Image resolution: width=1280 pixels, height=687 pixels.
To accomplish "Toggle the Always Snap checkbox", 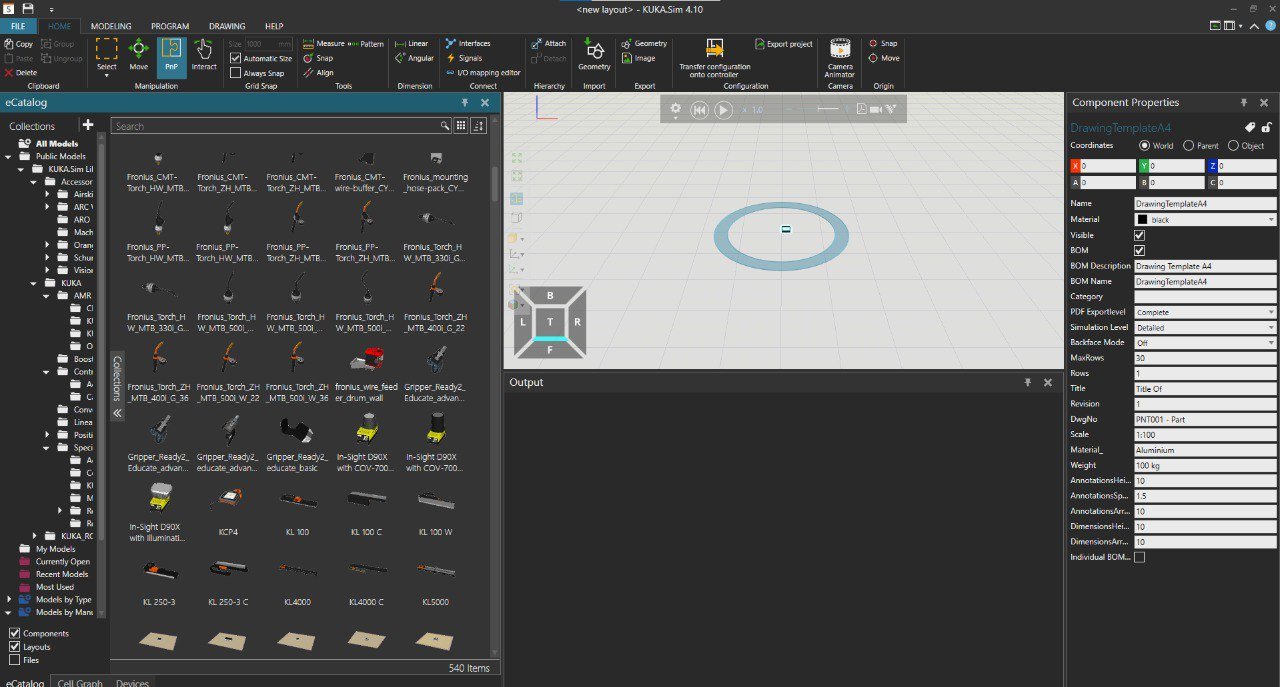I will coord(236,73).
